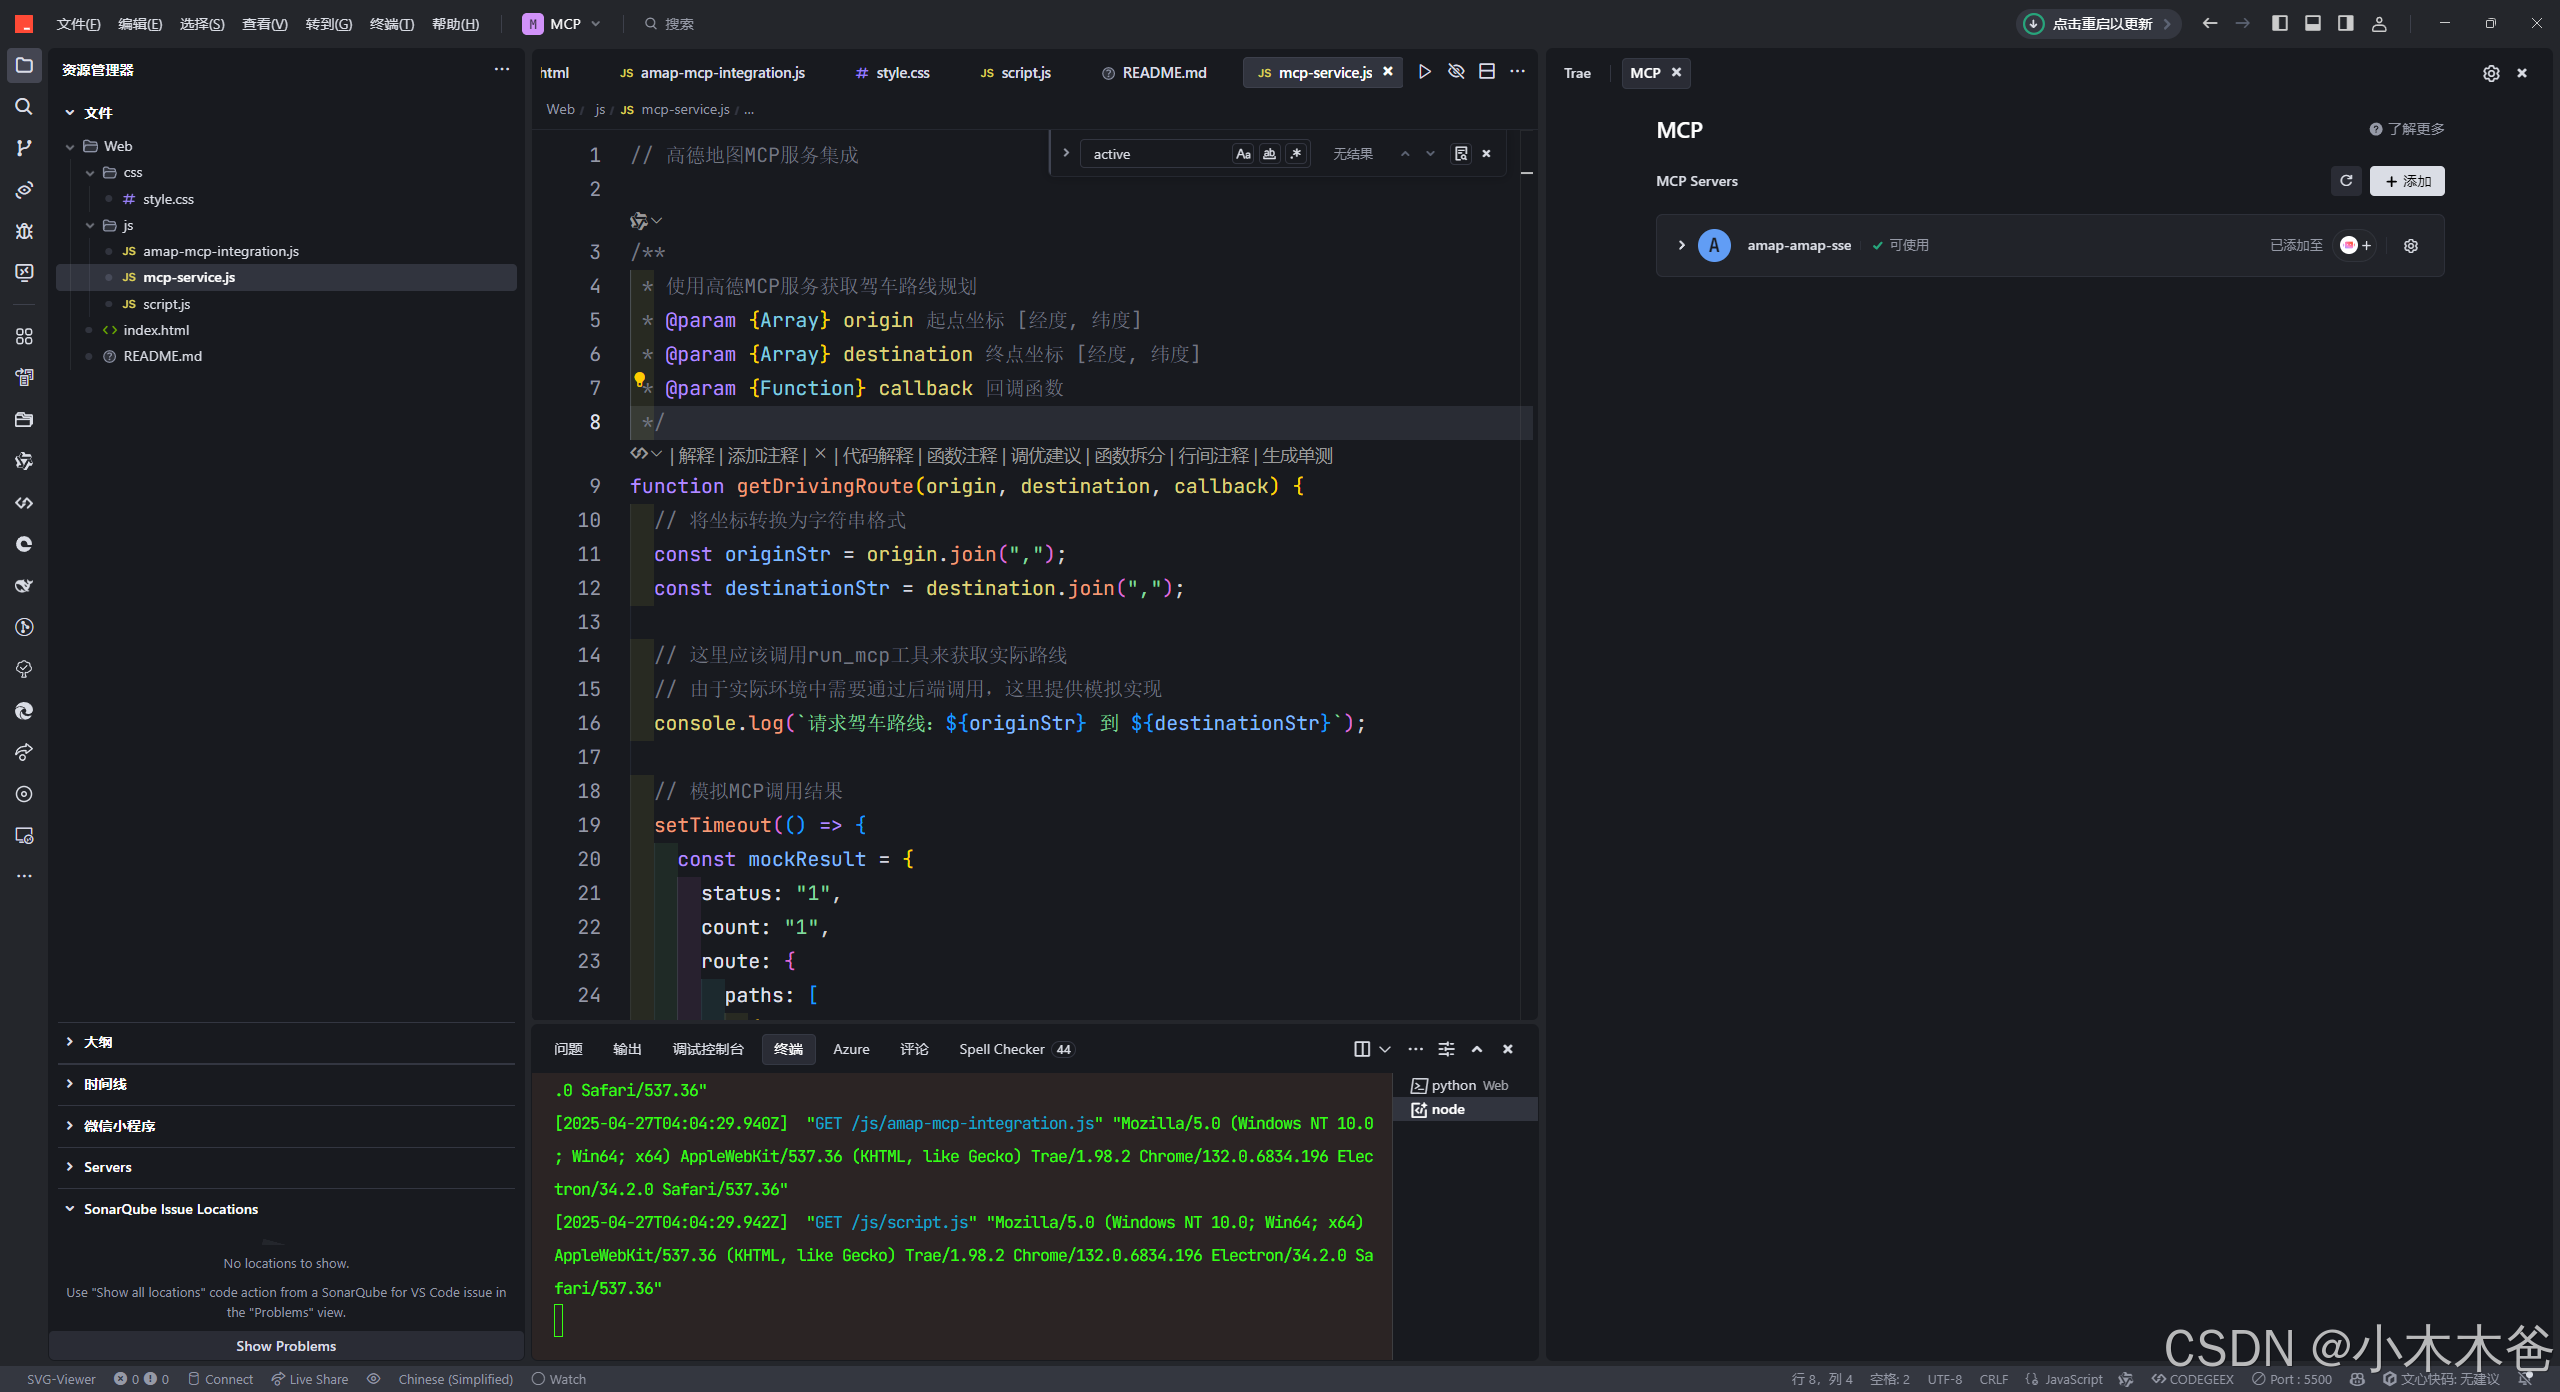Click the Show Problems button

click(x=286, y=1346)
